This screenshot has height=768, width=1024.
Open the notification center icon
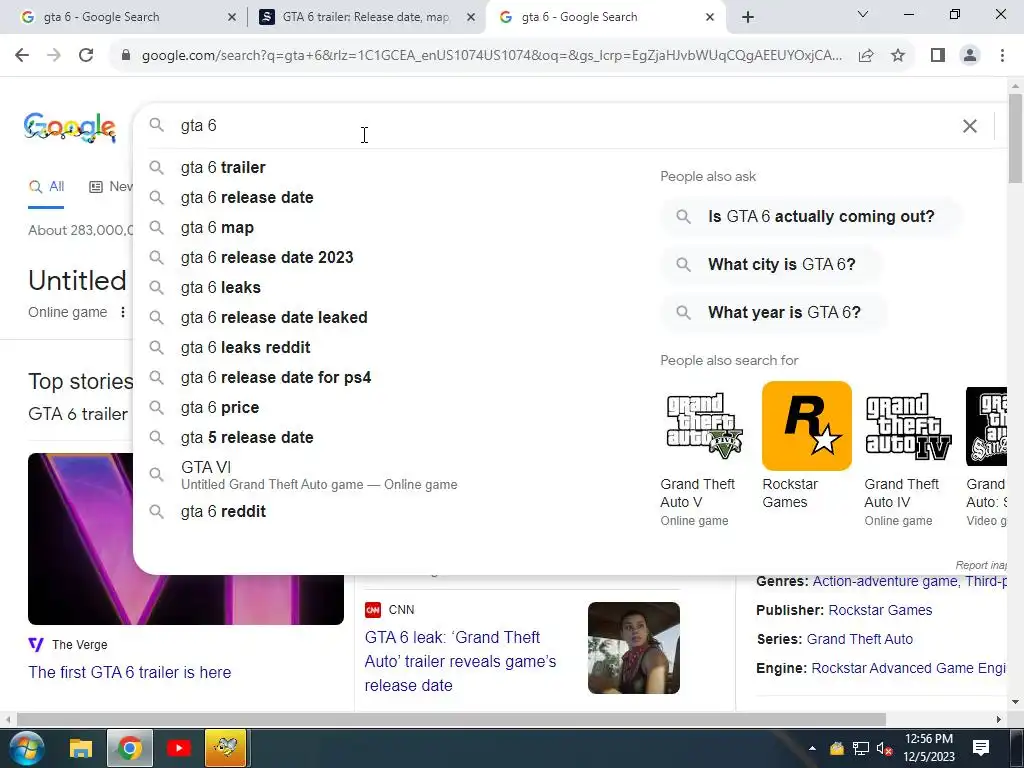coord(980,748)
